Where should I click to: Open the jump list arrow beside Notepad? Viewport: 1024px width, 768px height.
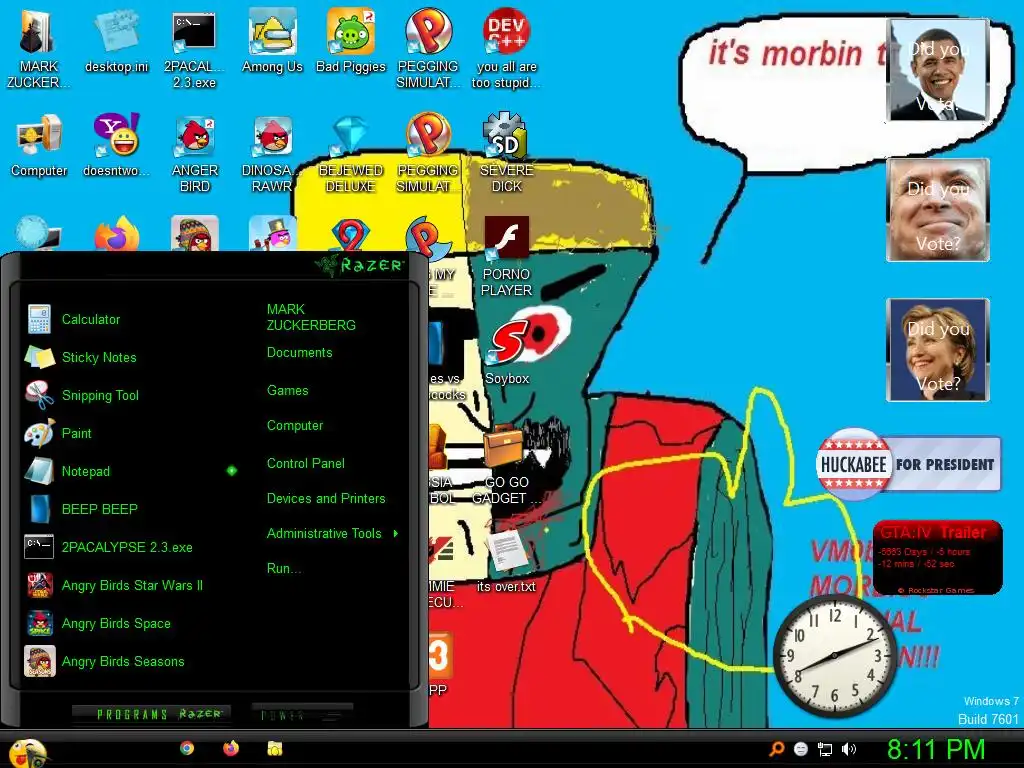click(x=232, y=471)
